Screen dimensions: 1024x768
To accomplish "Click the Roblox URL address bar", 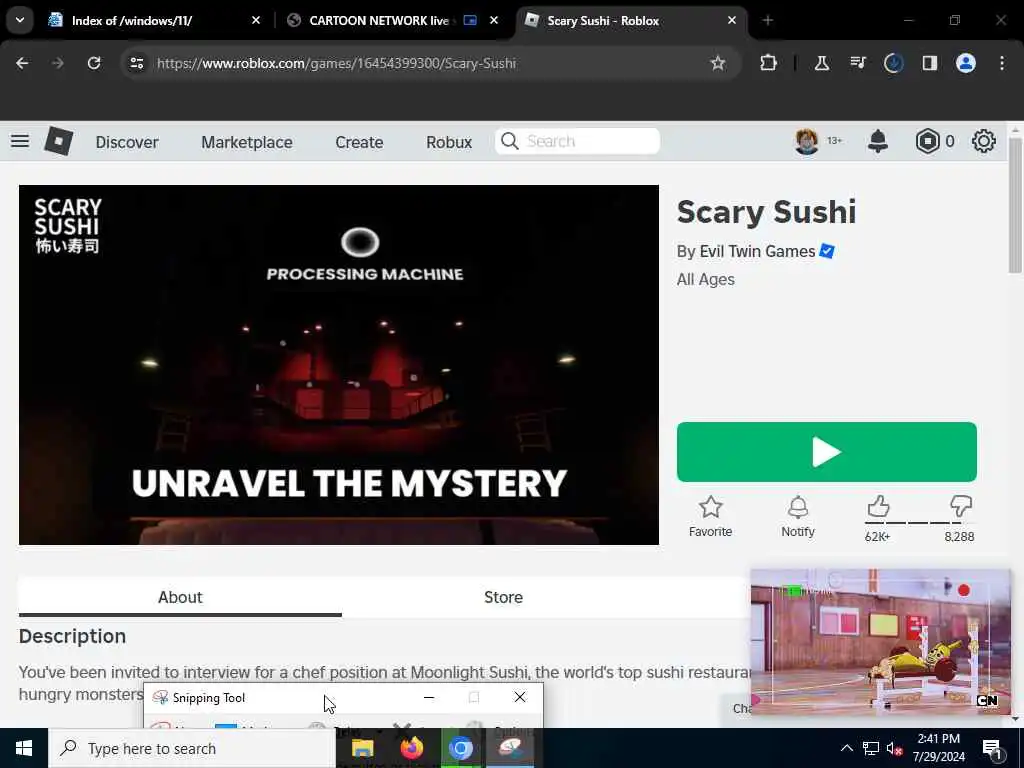I will pyautogui.click(x=431, y=63).
